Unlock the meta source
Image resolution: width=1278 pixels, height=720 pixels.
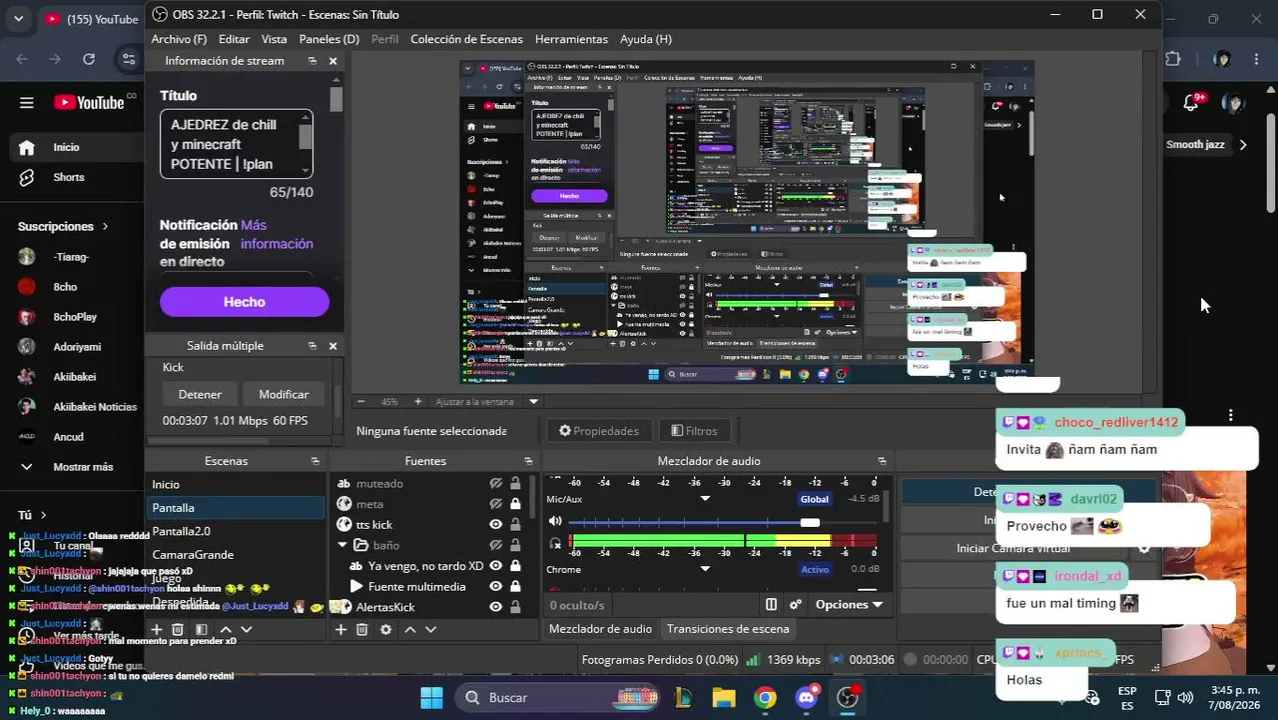point(515,504)
